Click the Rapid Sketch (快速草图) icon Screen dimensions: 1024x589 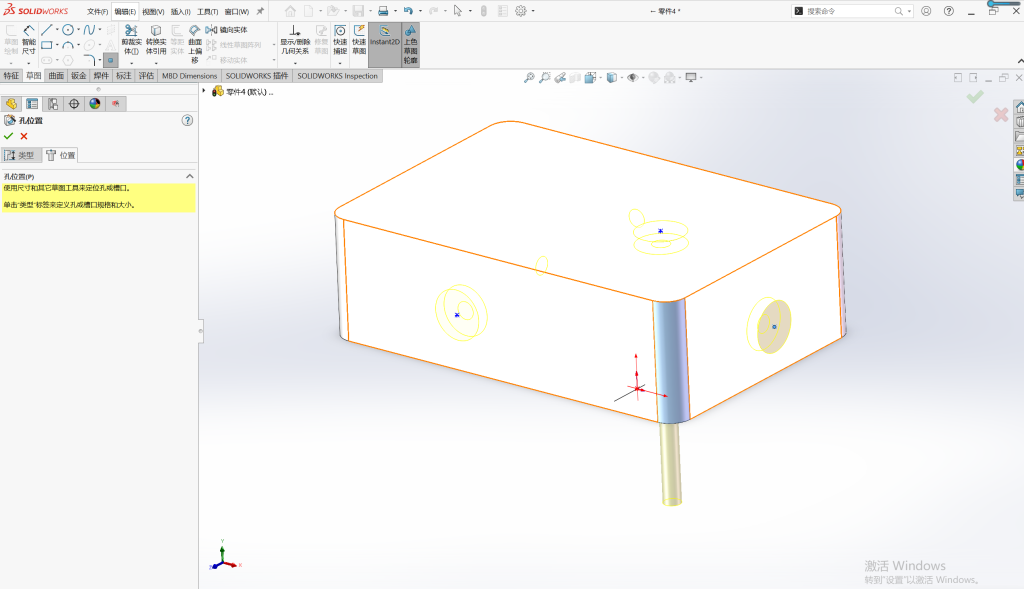pyautogui.click(x=359, y=40)
